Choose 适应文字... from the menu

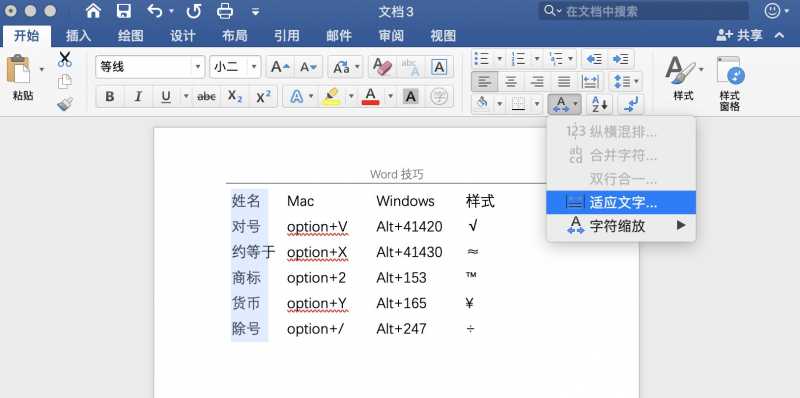pyautogui.click(x=621, y=203)
